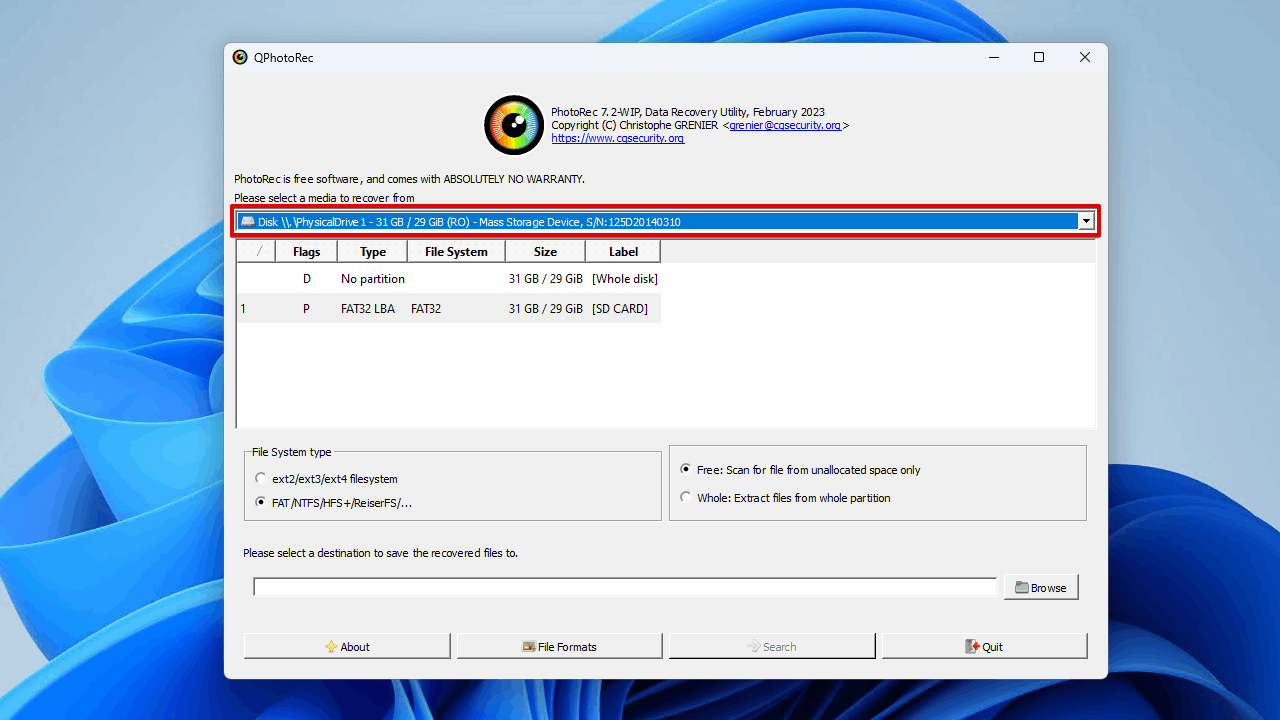The height and width of the screenshot is (720, 1280).
Task: Minimize the QPhotoRec window
Action: [x=993, y=57]
